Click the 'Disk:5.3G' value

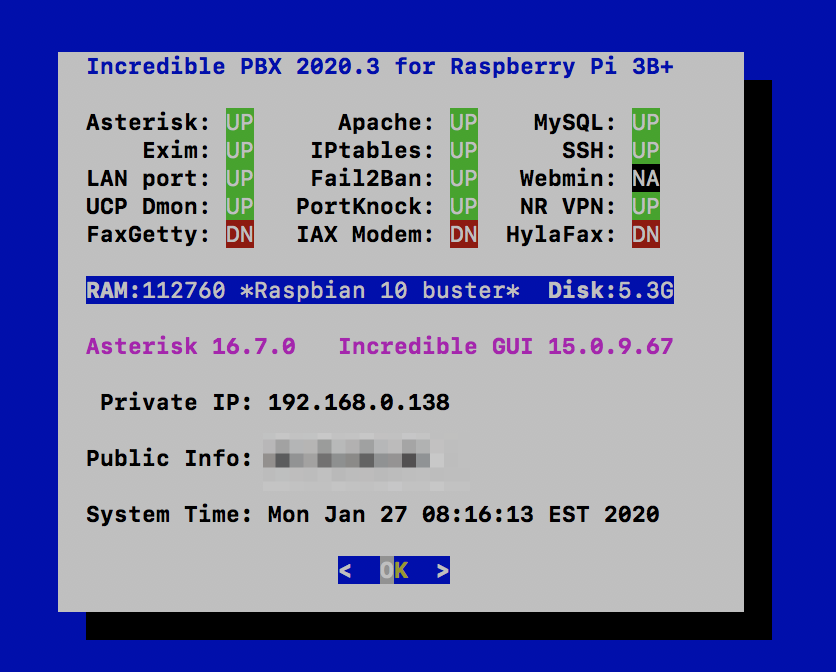pyautogui.click(x=611, y=291)
